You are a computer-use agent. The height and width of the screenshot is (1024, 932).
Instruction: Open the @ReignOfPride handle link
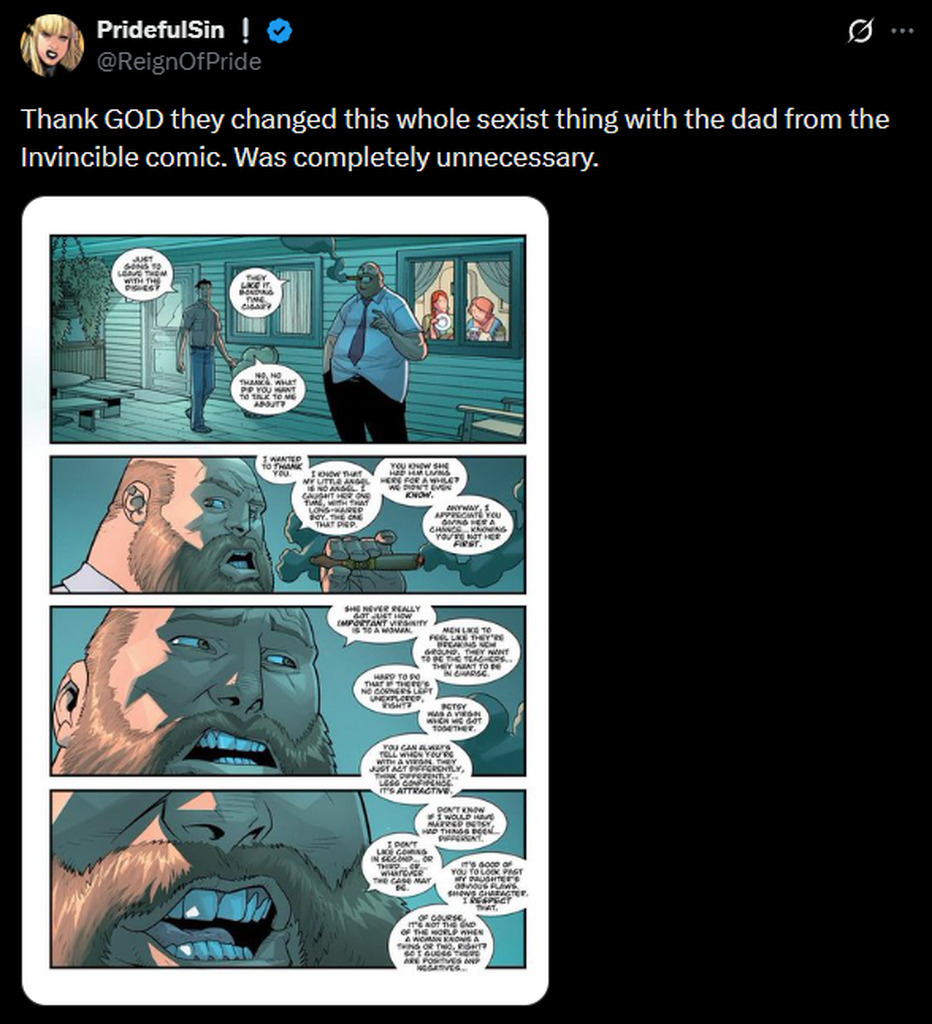tap(179, 61)
